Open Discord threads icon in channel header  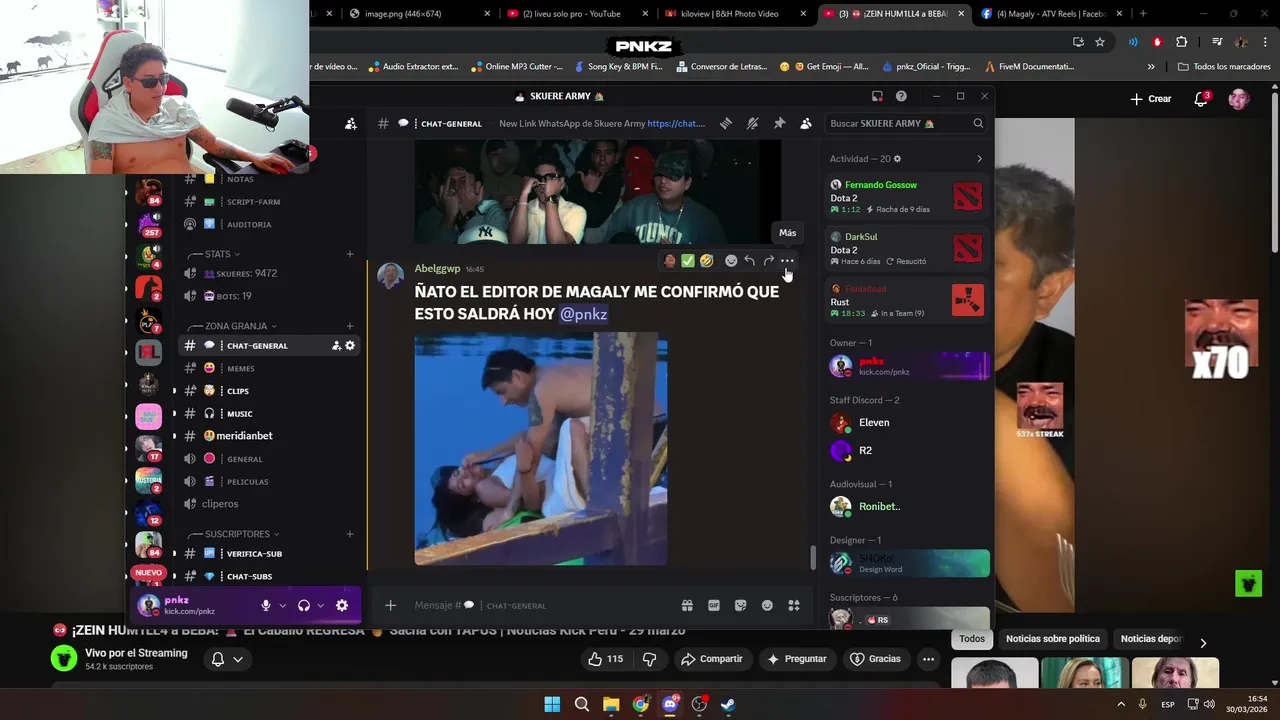coord(726,123)
